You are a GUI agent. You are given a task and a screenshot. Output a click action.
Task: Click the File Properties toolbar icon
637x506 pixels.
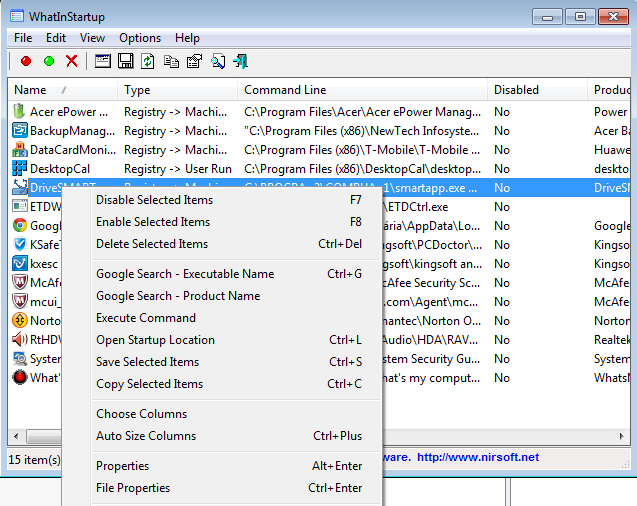tap(194, 61)
